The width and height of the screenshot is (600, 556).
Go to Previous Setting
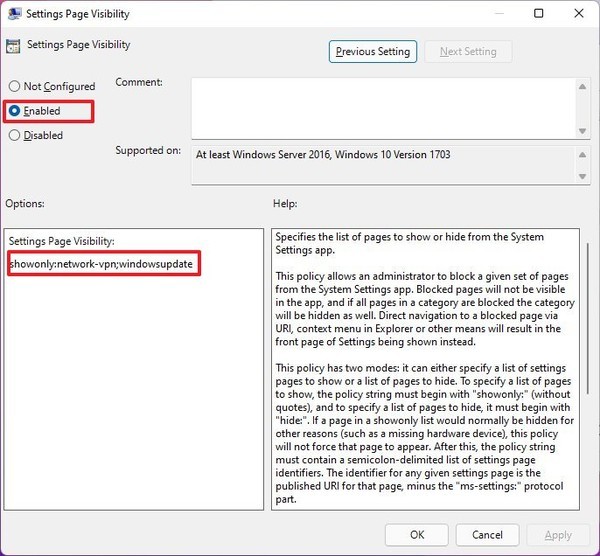click(373, 52)
